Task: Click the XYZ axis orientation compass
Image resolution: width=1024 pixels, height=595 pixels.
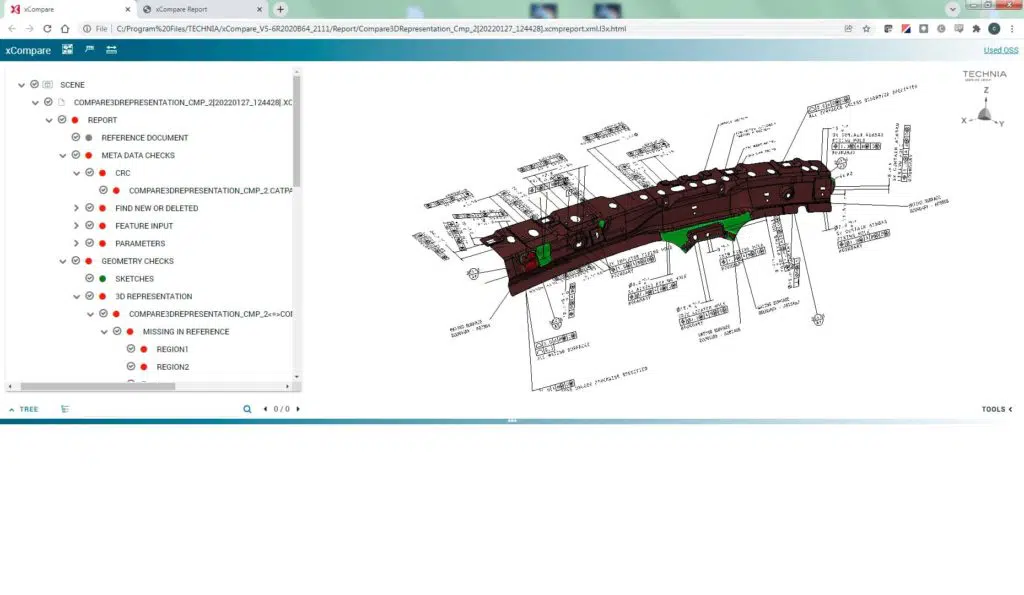Action: [x=984, y=106]
